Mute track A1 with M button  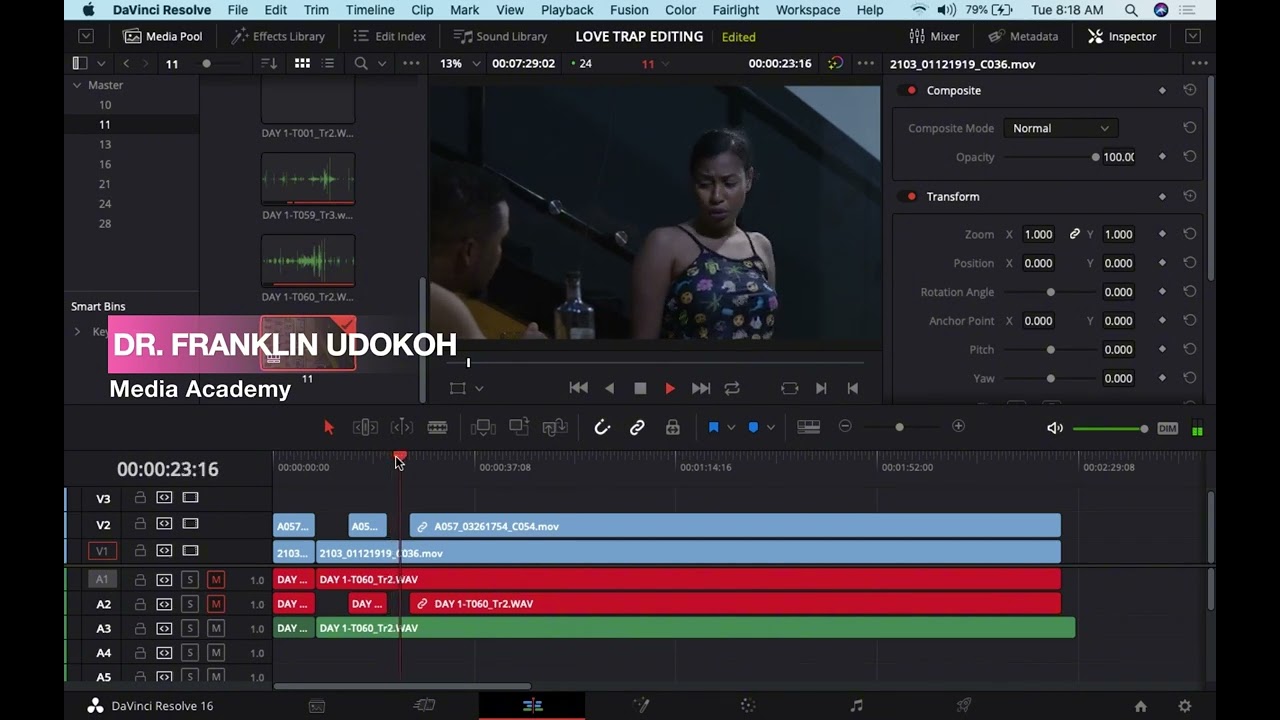click(x=216, y=579)
